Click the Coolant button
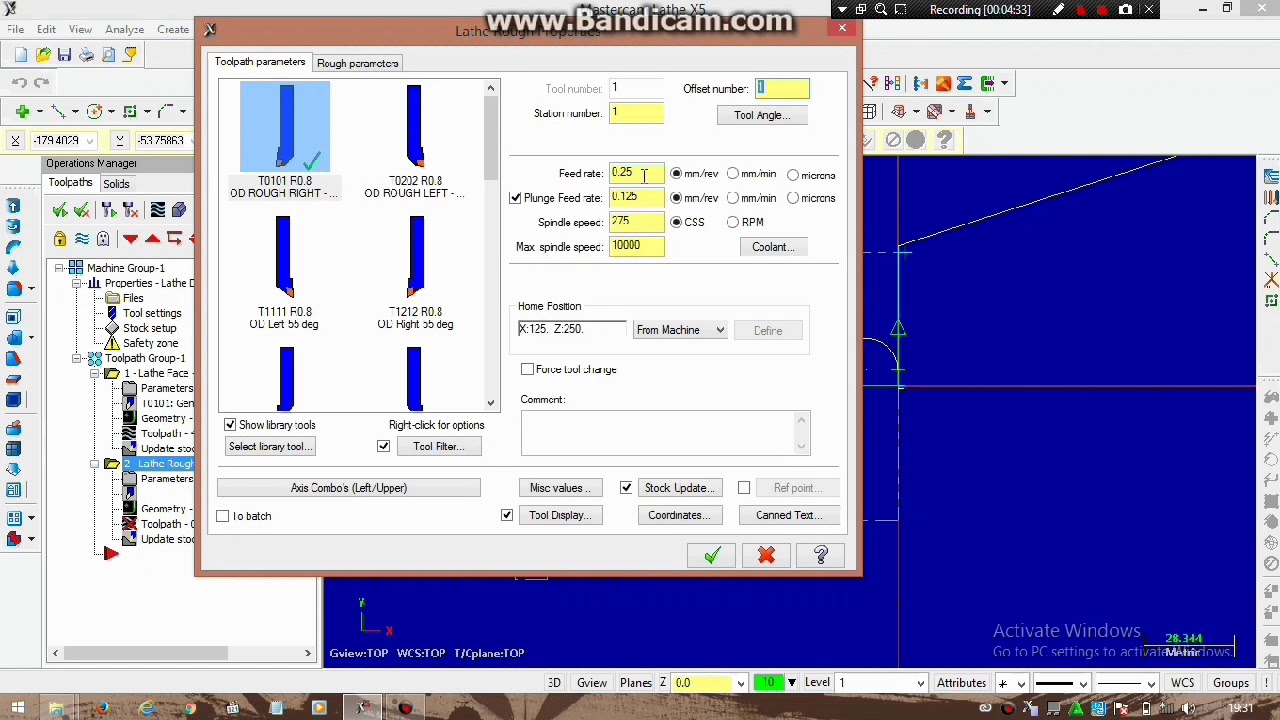This screenshot has height=720, width=1280. (x=773, y=247)
